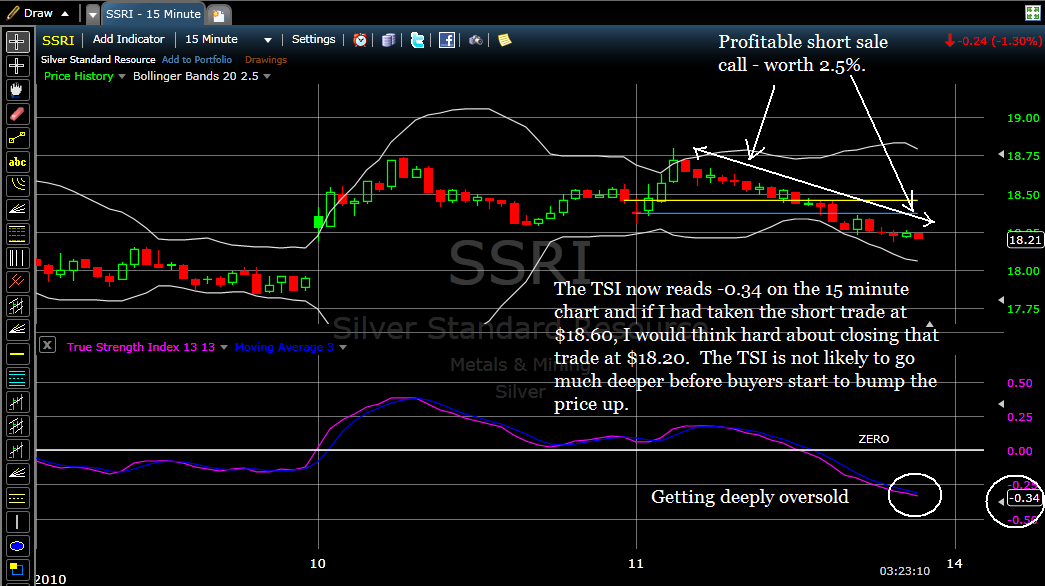Click the 19.00 price scale value
This screenshot has height=586, width=1045.
pyautogui.click(x=1023, y=118)
